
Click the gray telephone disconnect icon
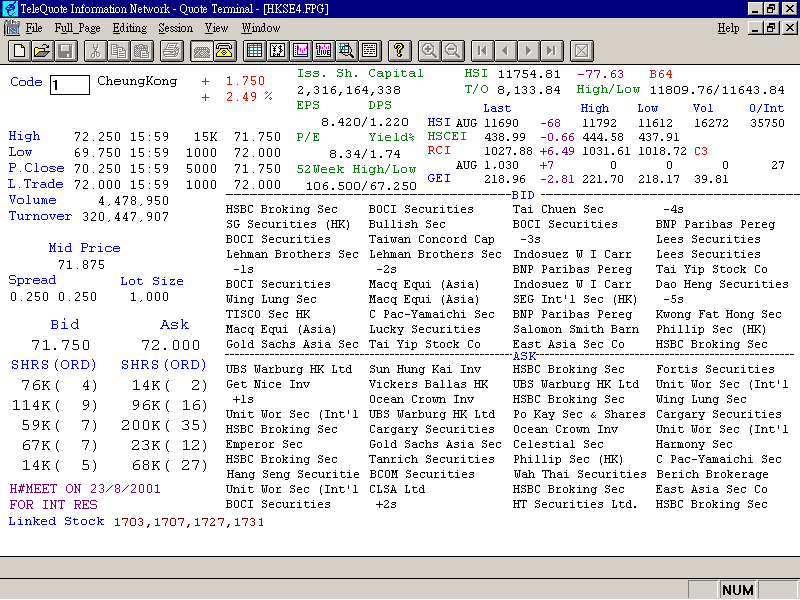[202, 51]
